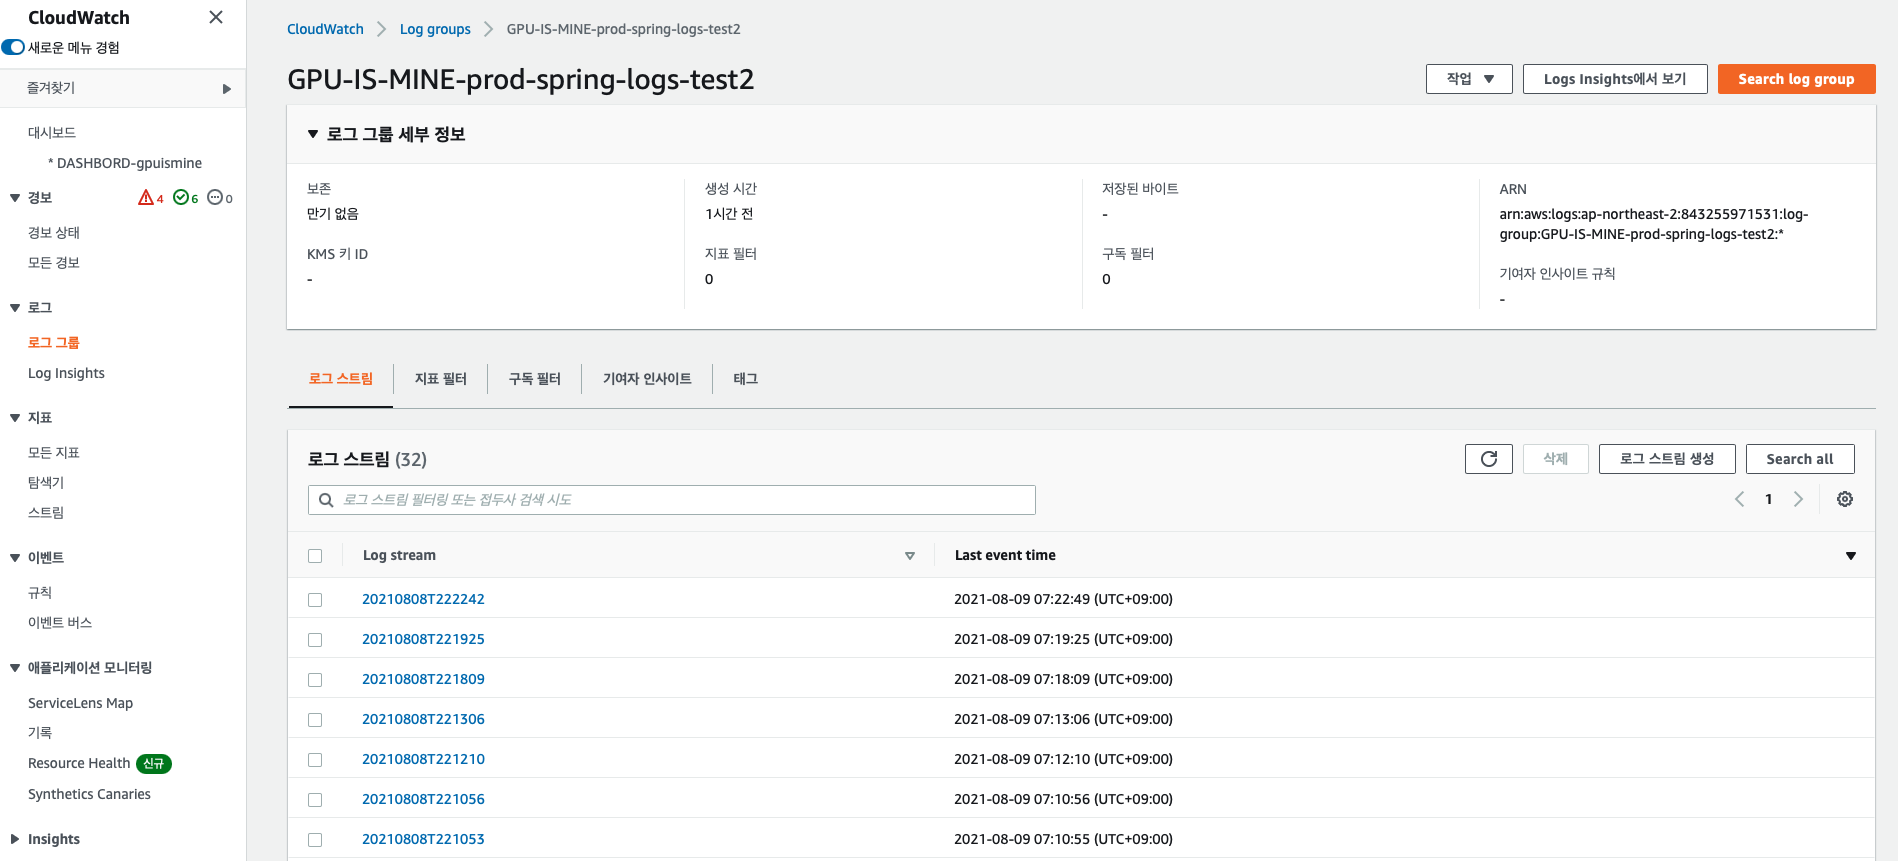Open log stream table settings gear
Viewport: 1898px width, 861px height.
point(1845,499)
